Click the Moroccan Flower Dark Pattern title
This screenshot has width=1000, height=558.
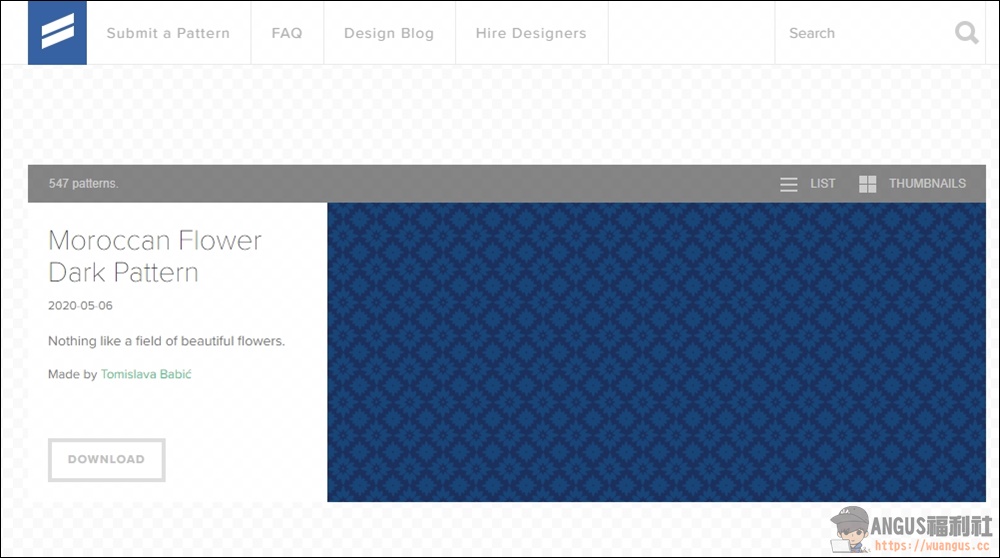(x=155, y=256)
